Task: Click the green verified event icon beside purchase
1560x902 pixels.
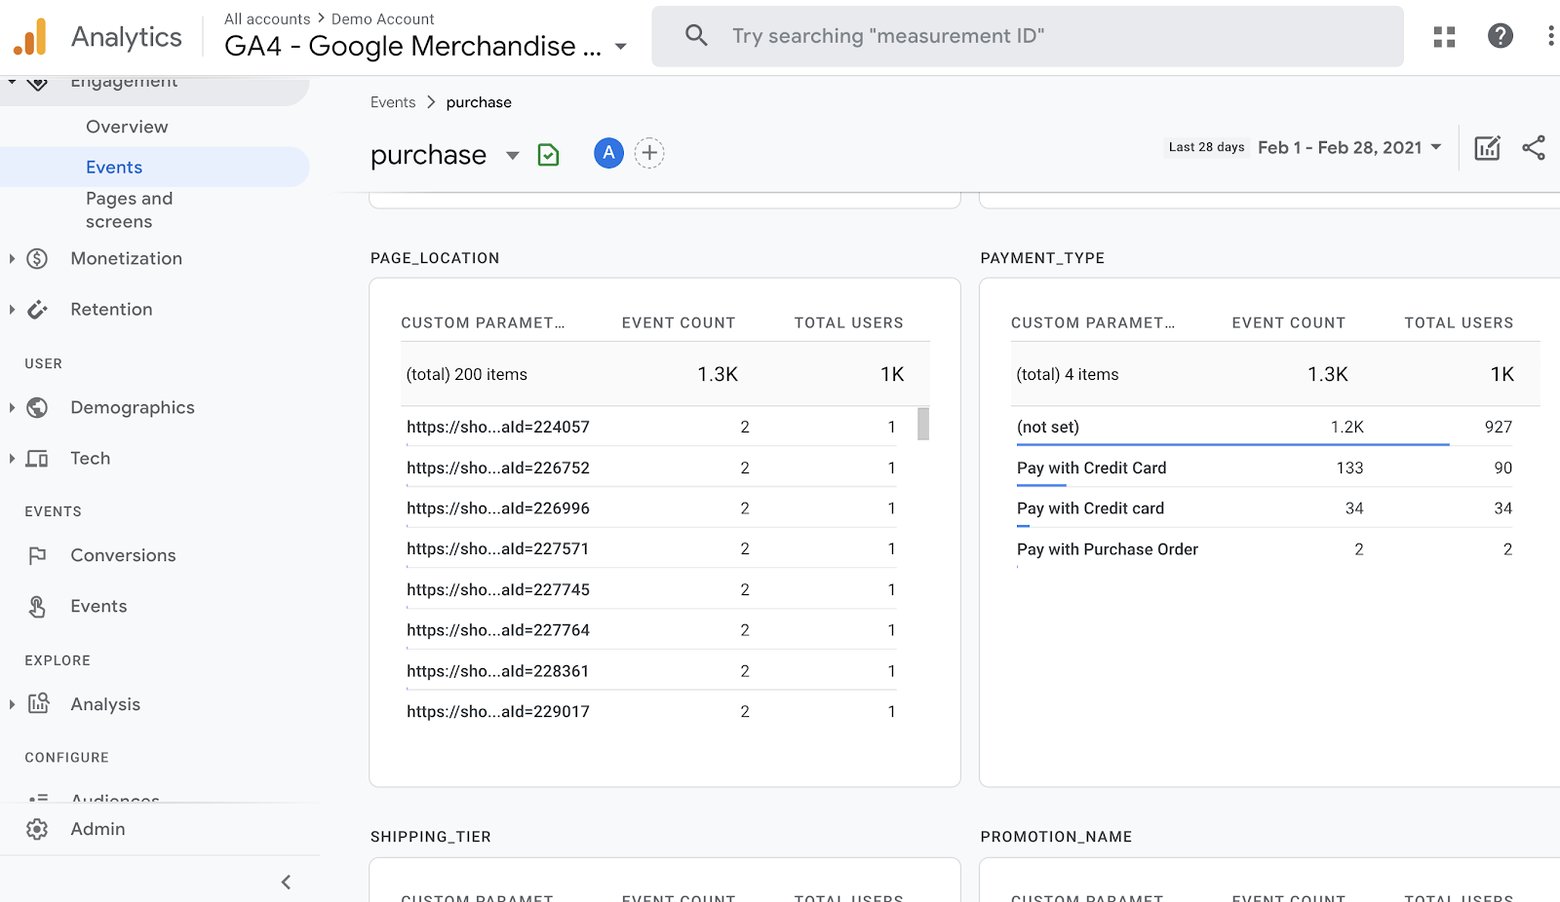Action: 548,154
